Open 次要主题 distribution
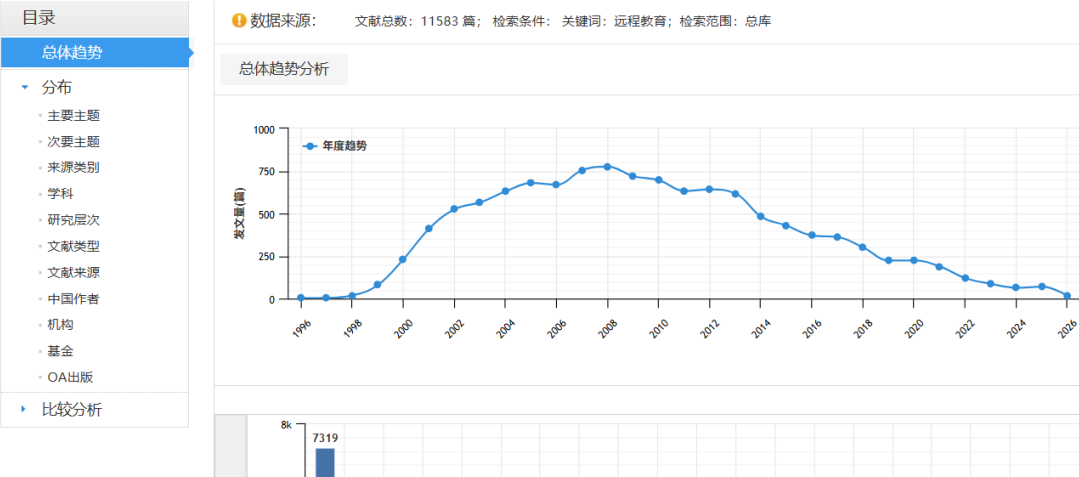Viewport: 1079px width, 477px height. click(74, 142)
